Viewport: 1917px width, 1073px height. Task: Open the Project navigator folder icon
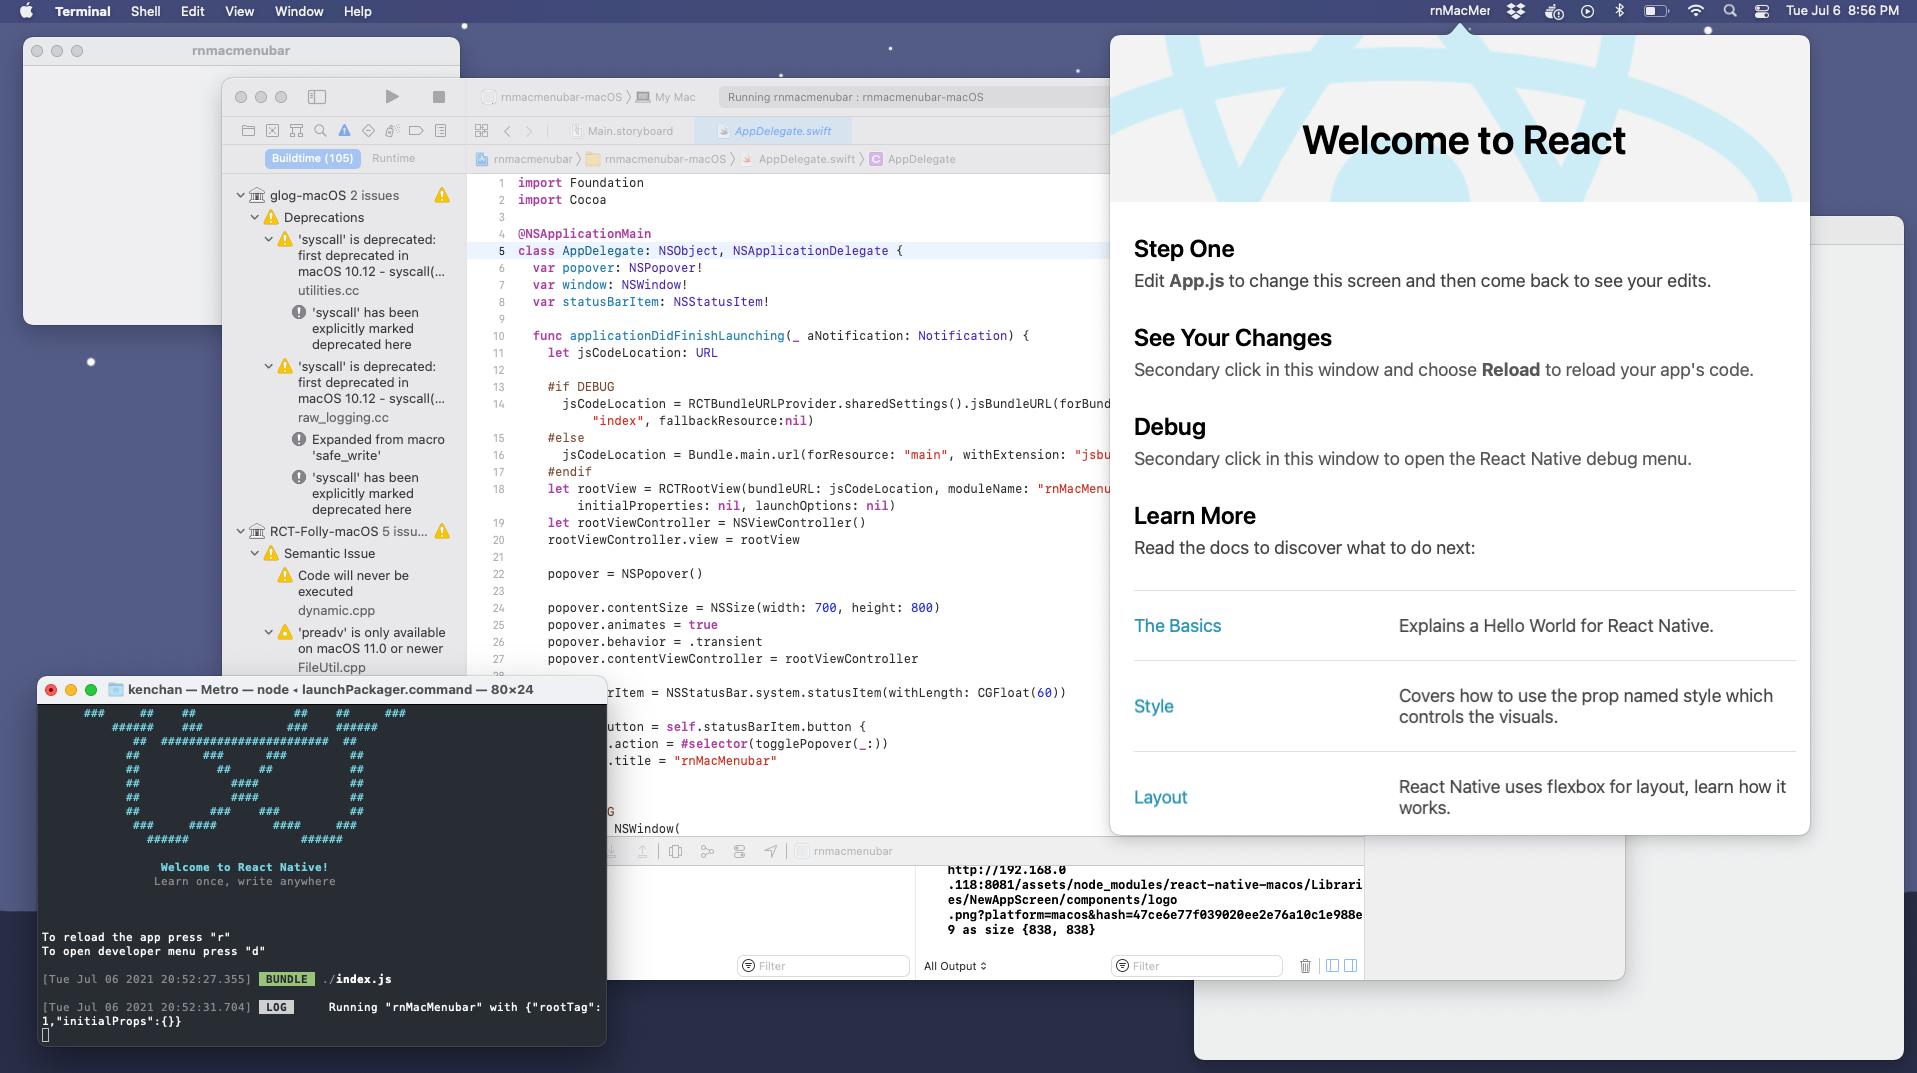coord(248,131)
